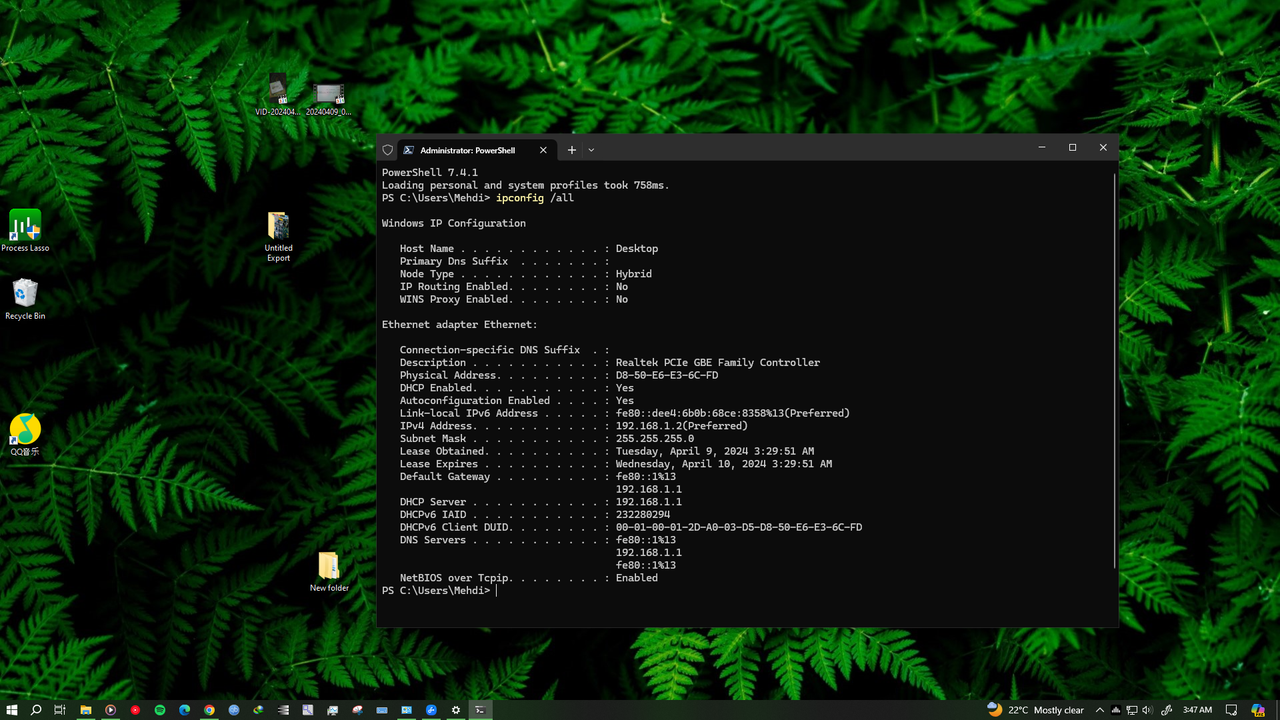Screen dimensions: 1280x720
Task: Open the volume tray icon
Action: 1147,710
